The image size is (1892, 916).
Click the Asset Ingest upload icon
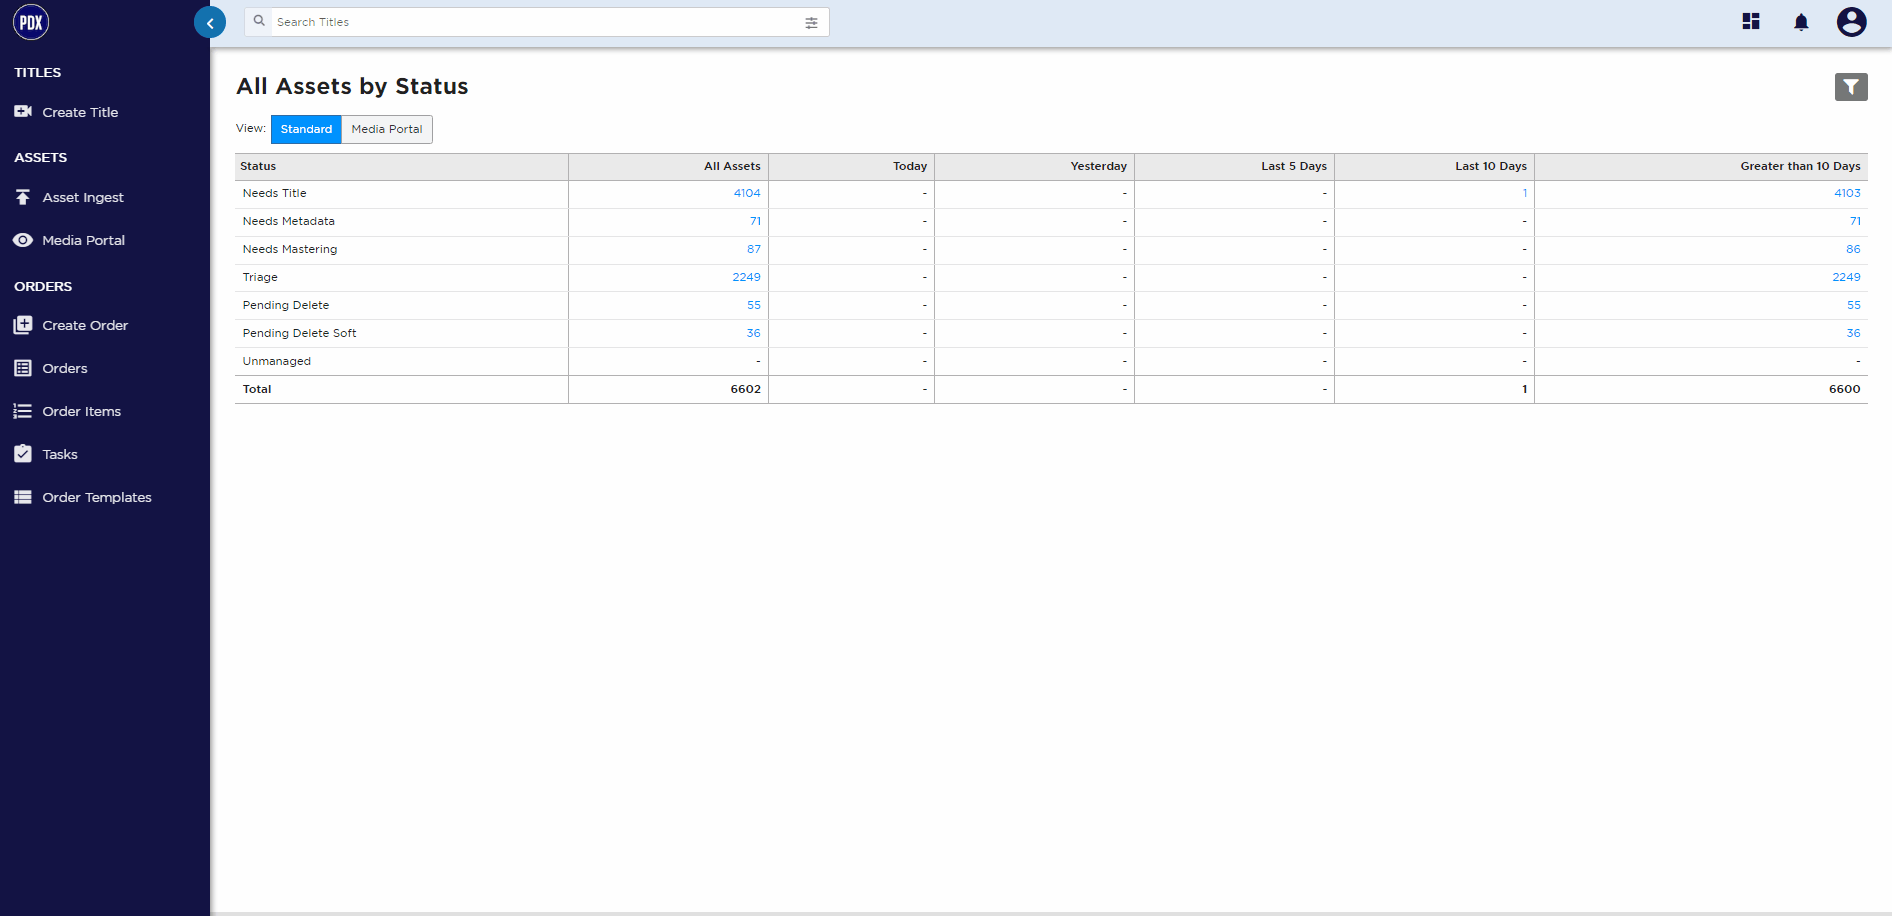click(x=23, y=197)
